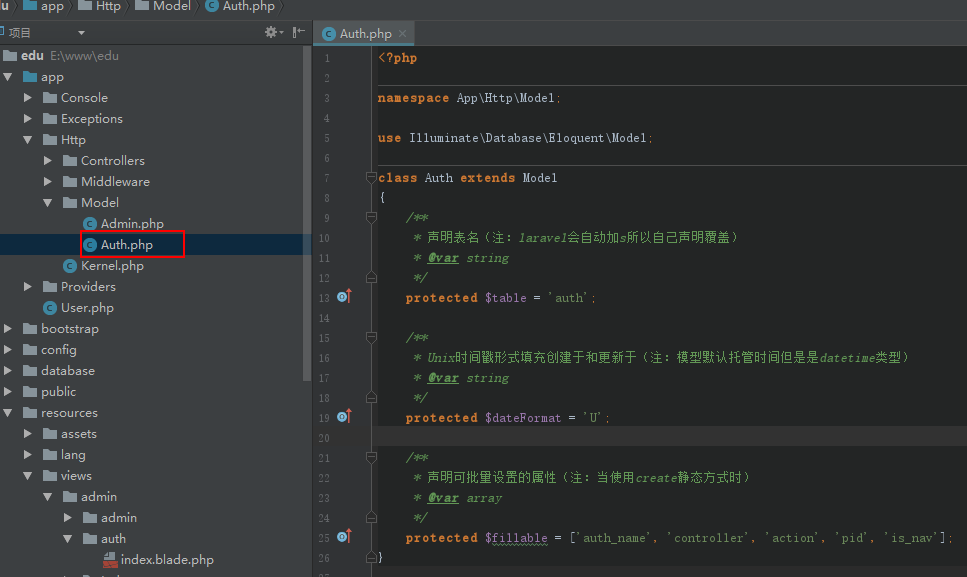Image resolution: width=967 pixels, height=577 pixels.
Task: Click the collapse-all icon in project panel
Action: (x=298, y=32)
